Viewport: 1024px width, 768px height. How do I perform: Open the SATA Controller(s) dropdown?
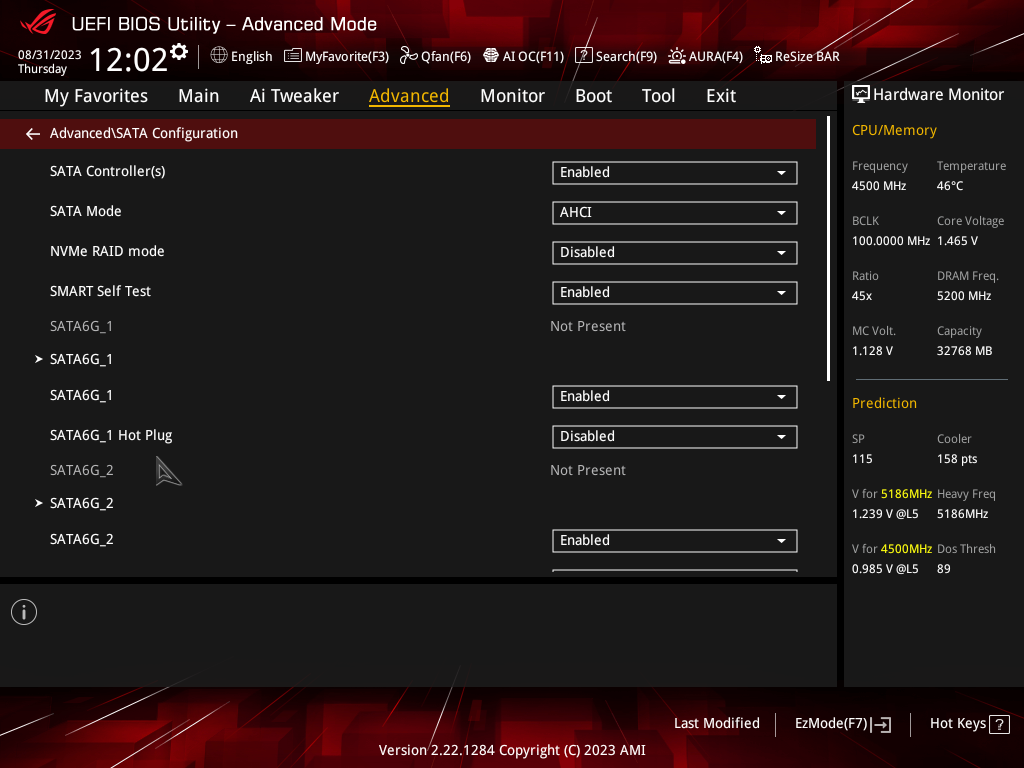pos(675,172)
